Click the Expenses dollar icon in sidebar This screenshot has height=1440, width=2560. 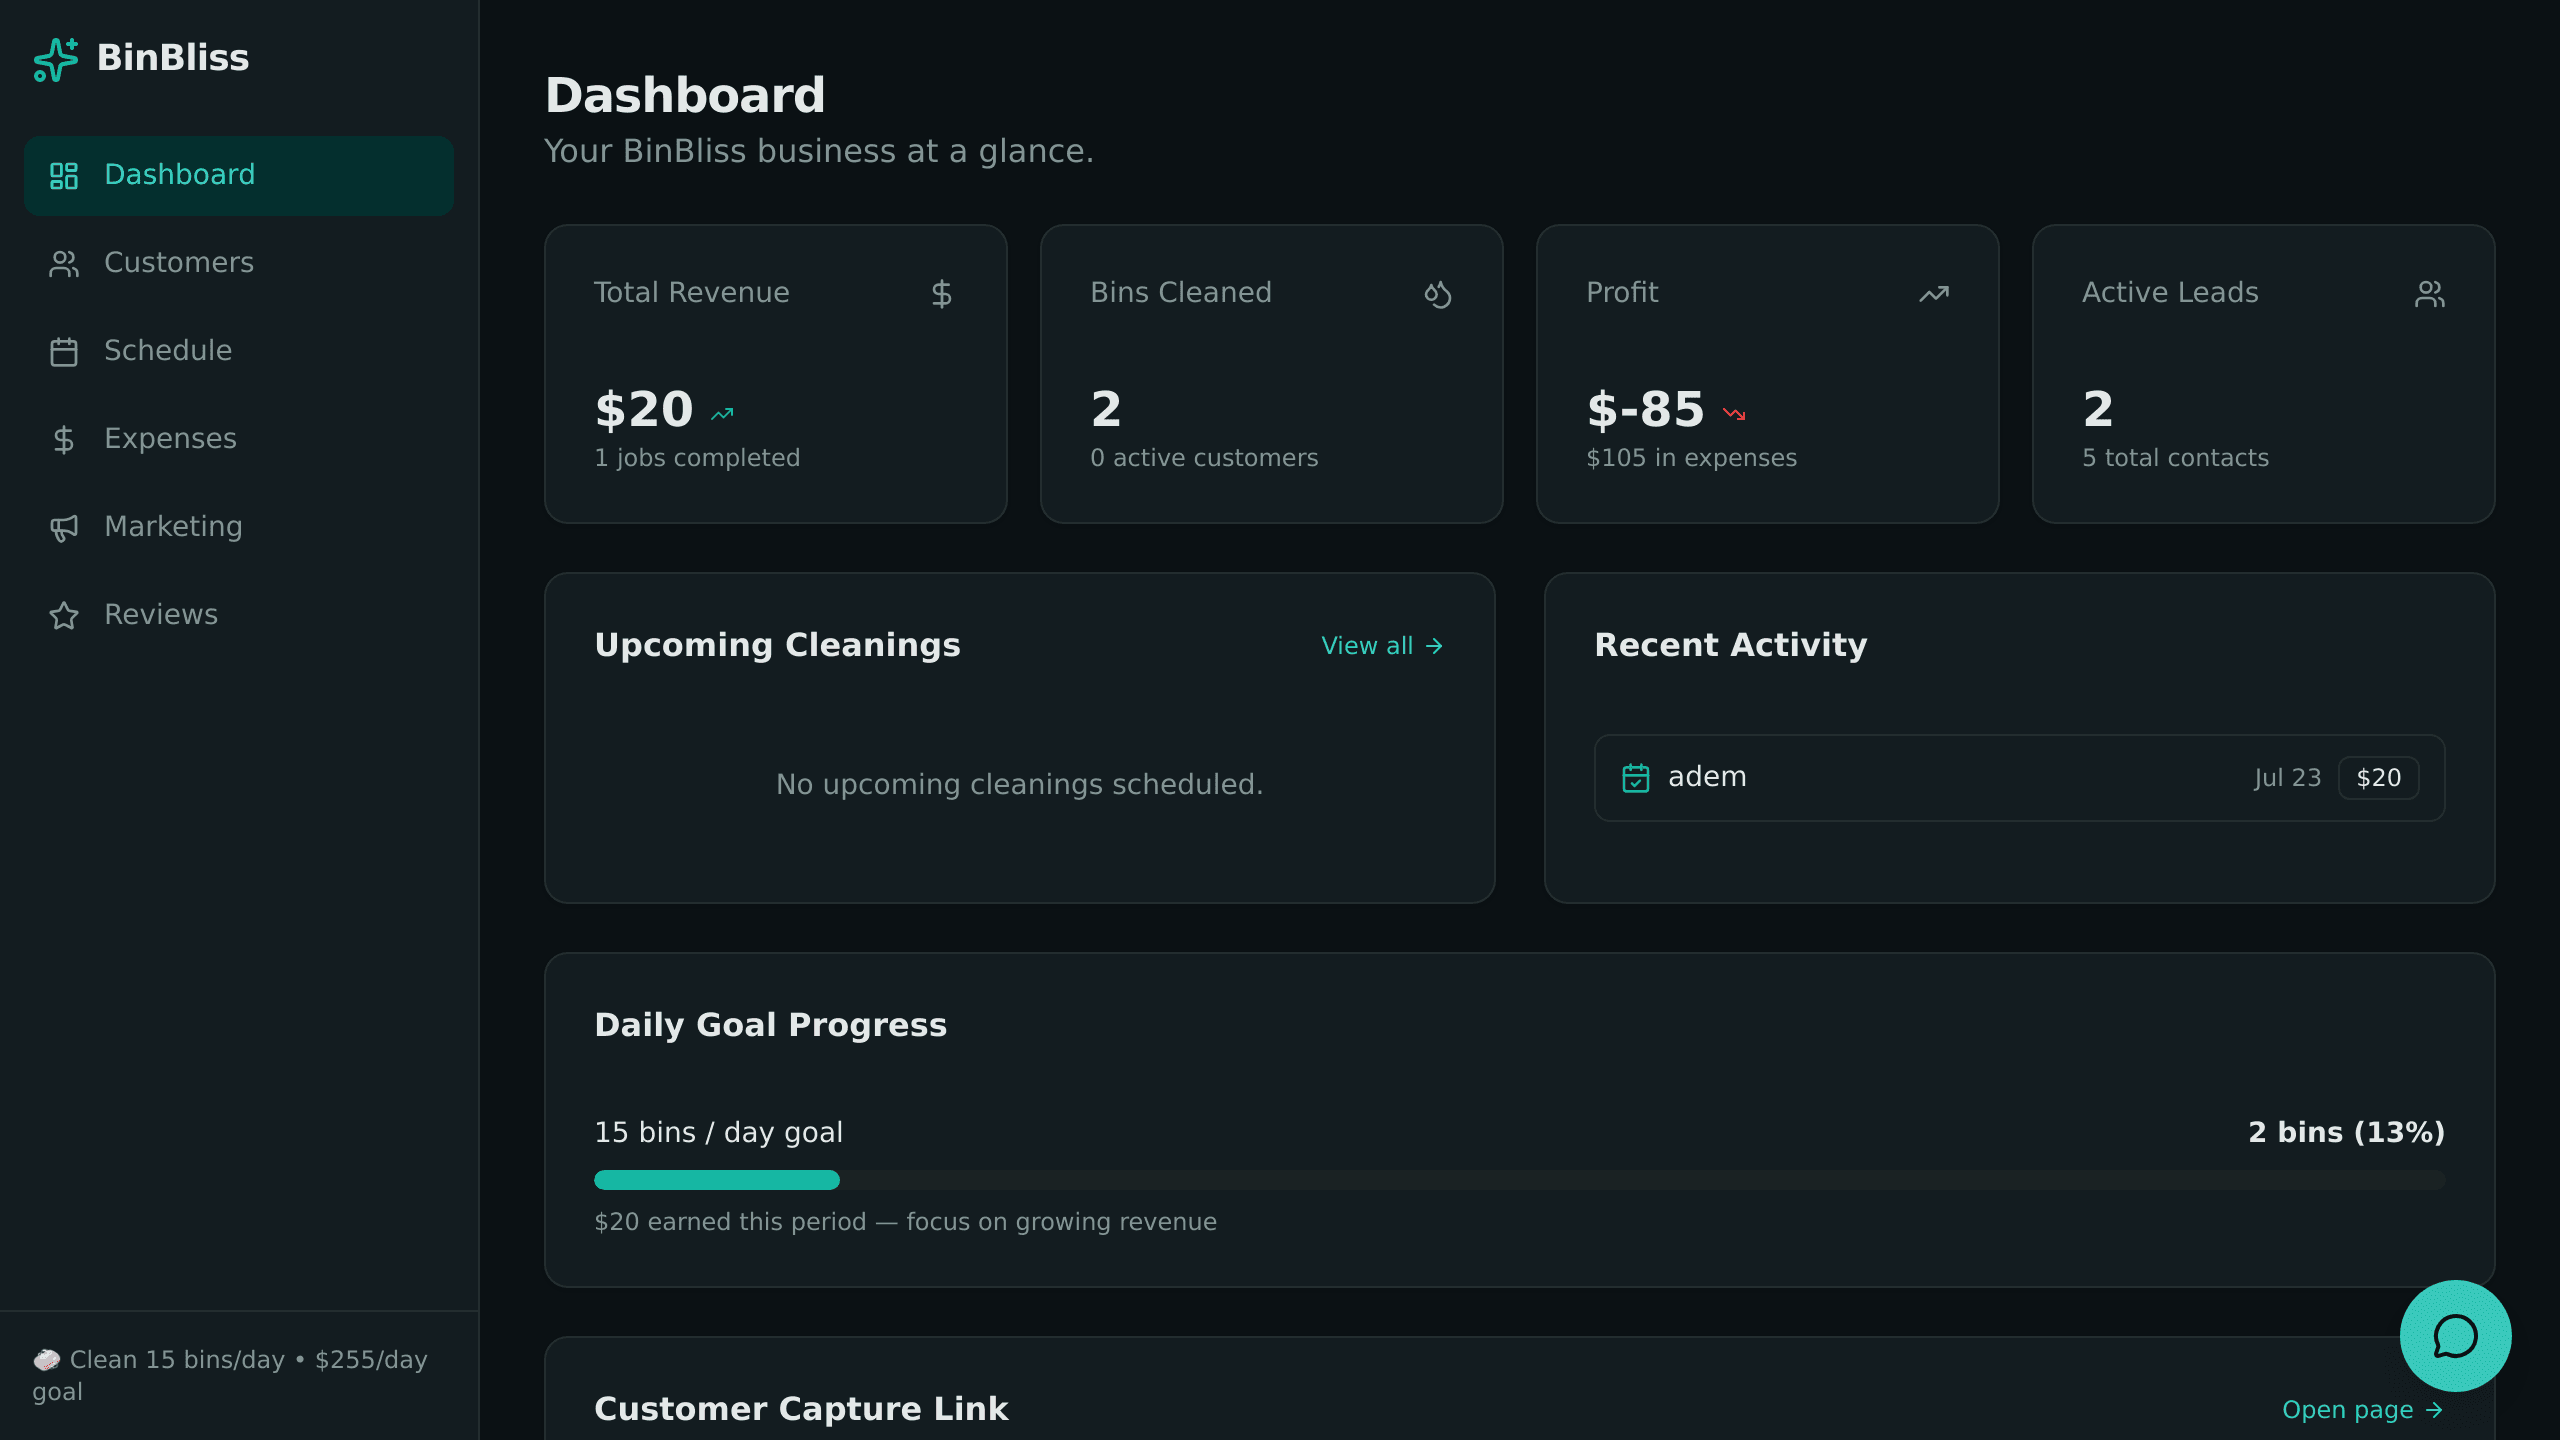coord(64,440)
